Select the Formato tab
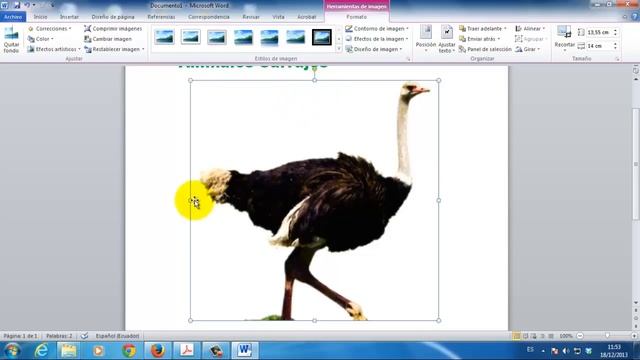 (356, 17)
